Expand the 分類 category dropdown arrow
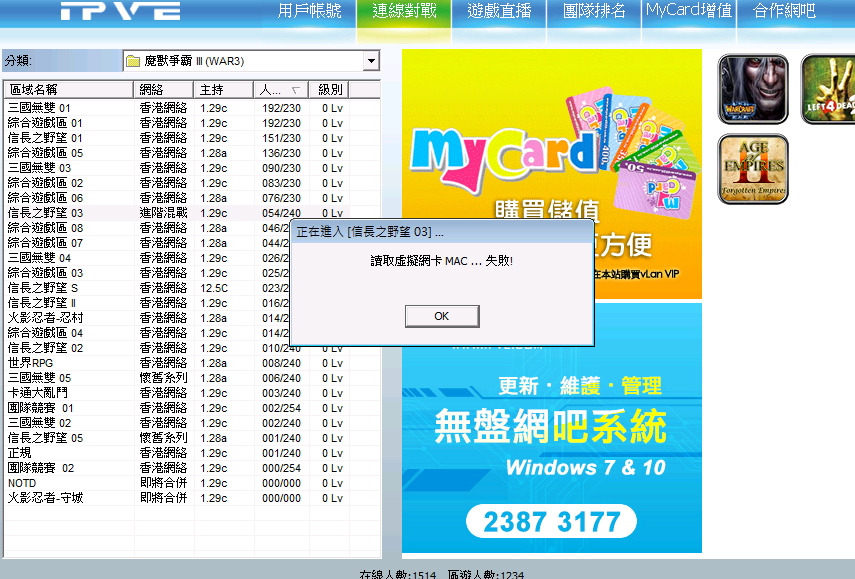The width and height of the screenshot is (855, 579). coord(372,62)
